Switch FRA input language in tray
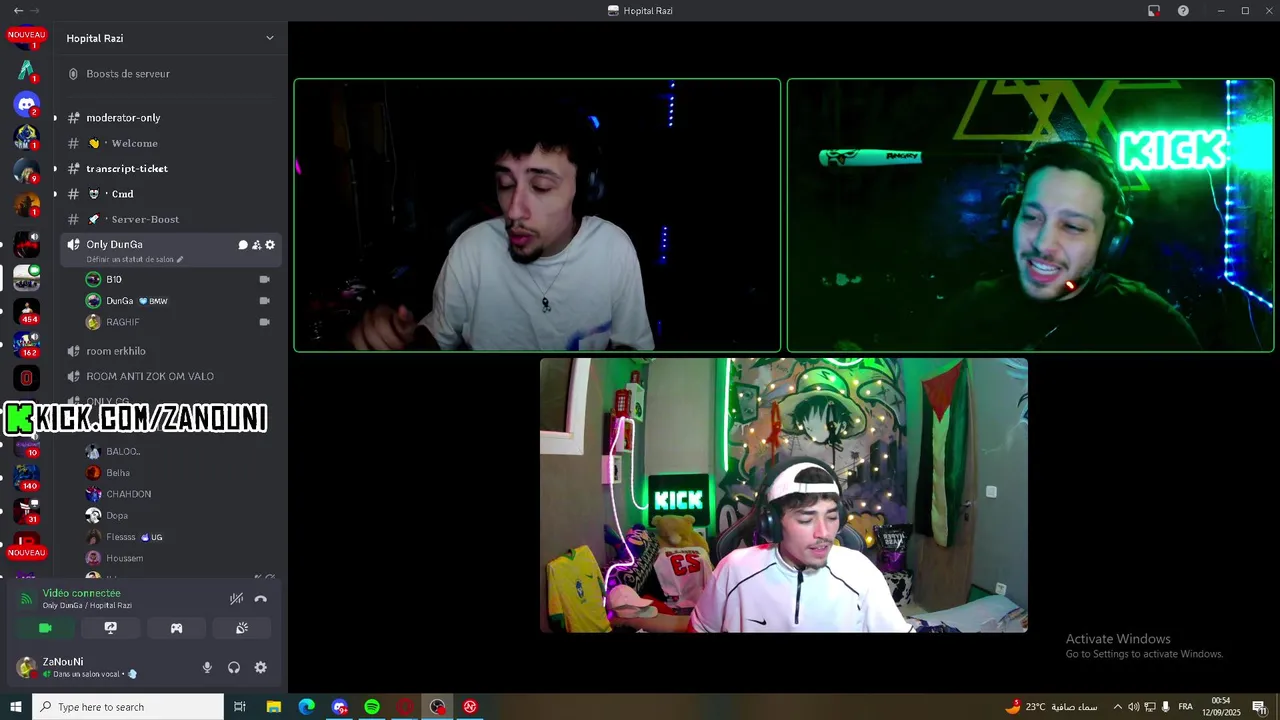 [1185, 707]
